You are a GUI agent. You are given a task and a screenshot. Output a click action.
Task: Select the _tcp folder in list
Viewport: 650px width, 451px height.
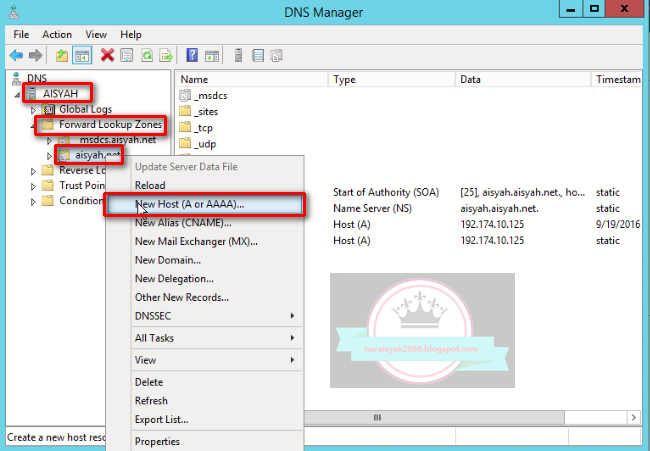[x=203, y=128]
